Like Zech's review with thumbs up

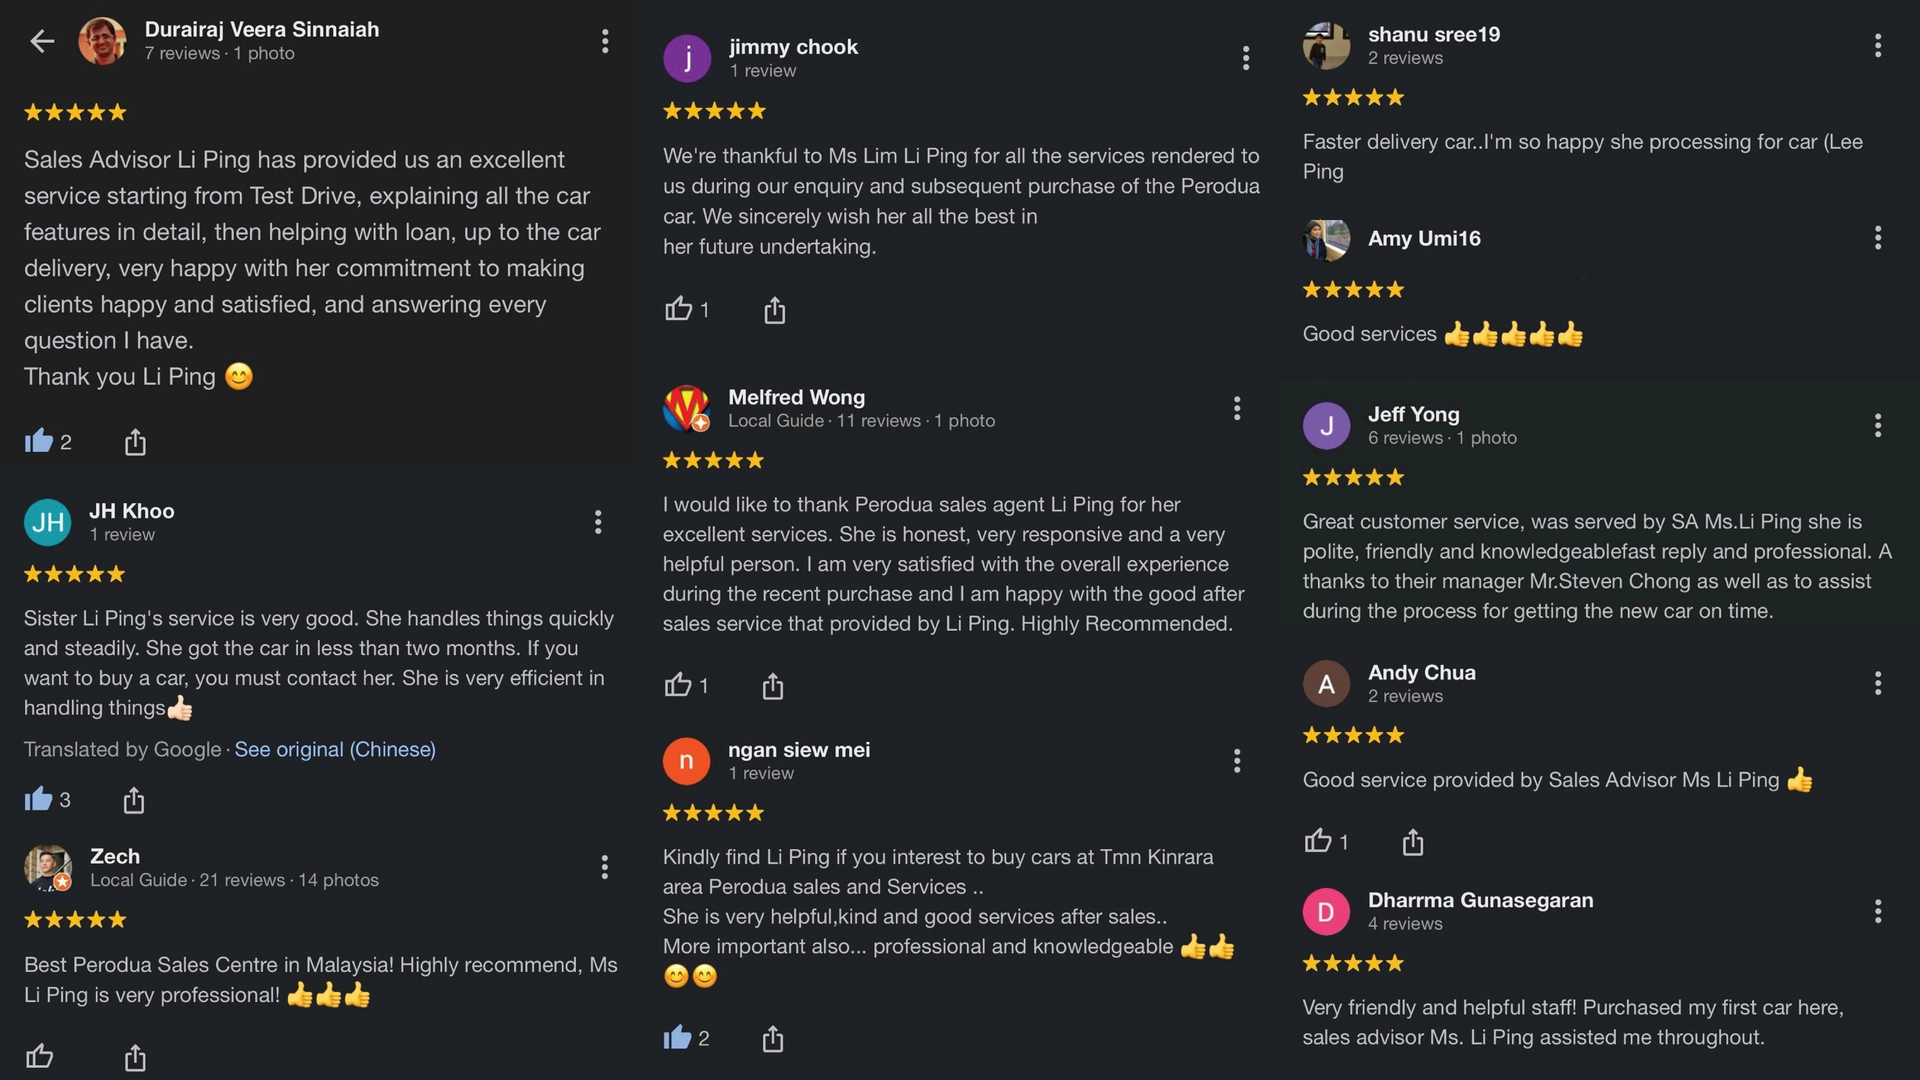pyautogui.click(x=40, y=1056)
